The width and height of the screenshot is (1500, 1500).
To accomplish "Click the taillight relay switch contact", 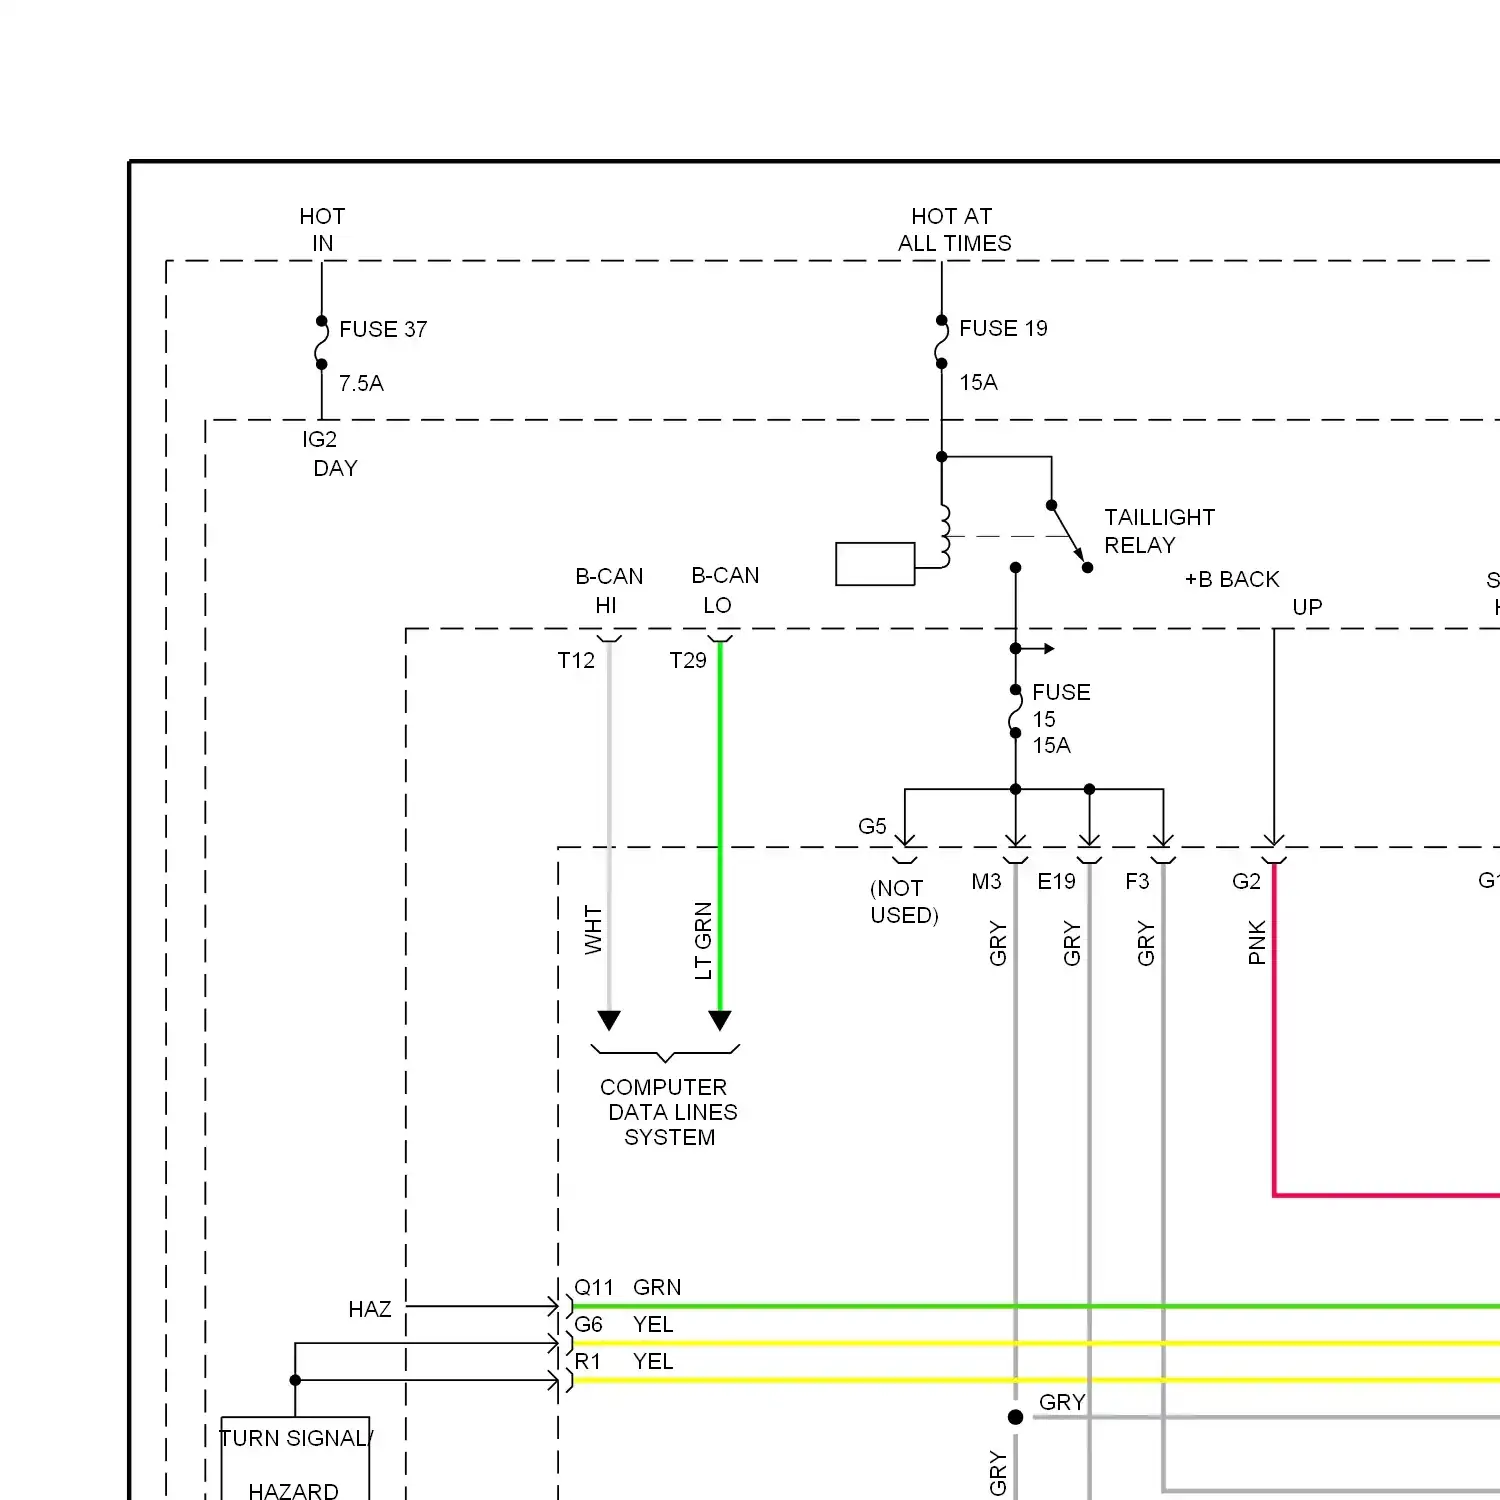I will (1068, 535).
